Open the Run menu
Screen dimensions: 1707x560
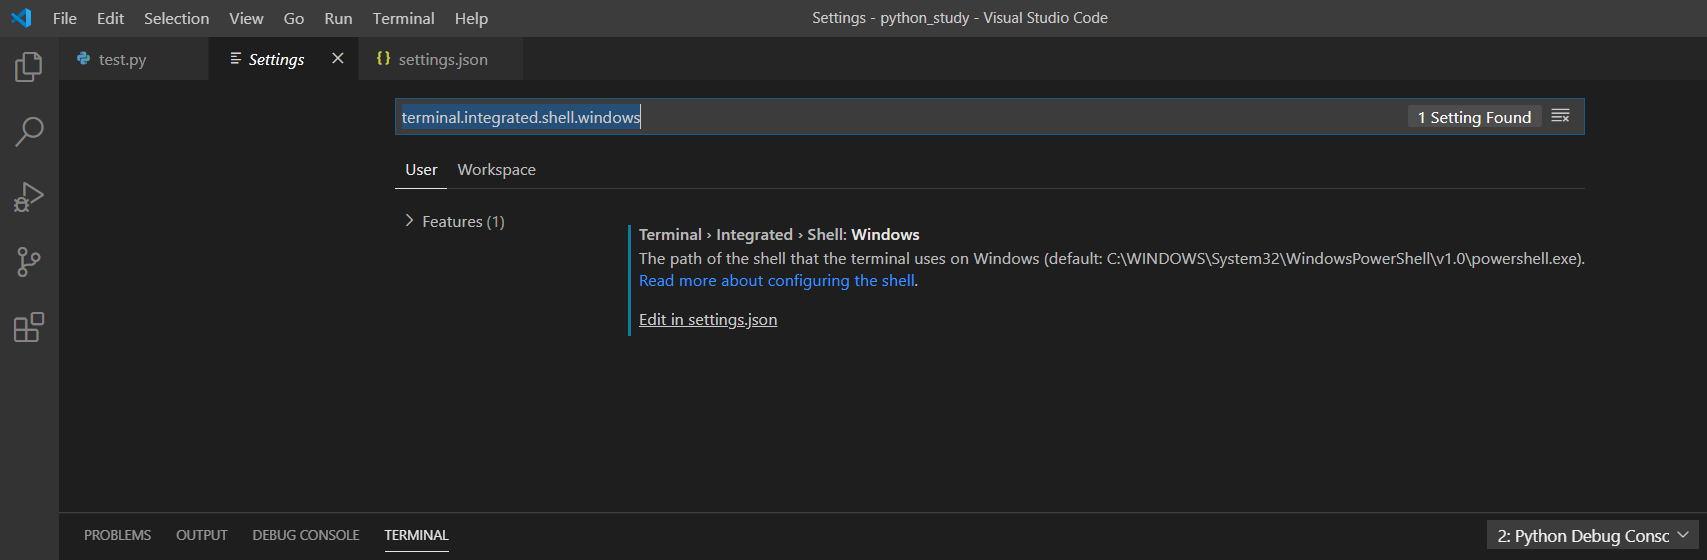tap(338, 18)
